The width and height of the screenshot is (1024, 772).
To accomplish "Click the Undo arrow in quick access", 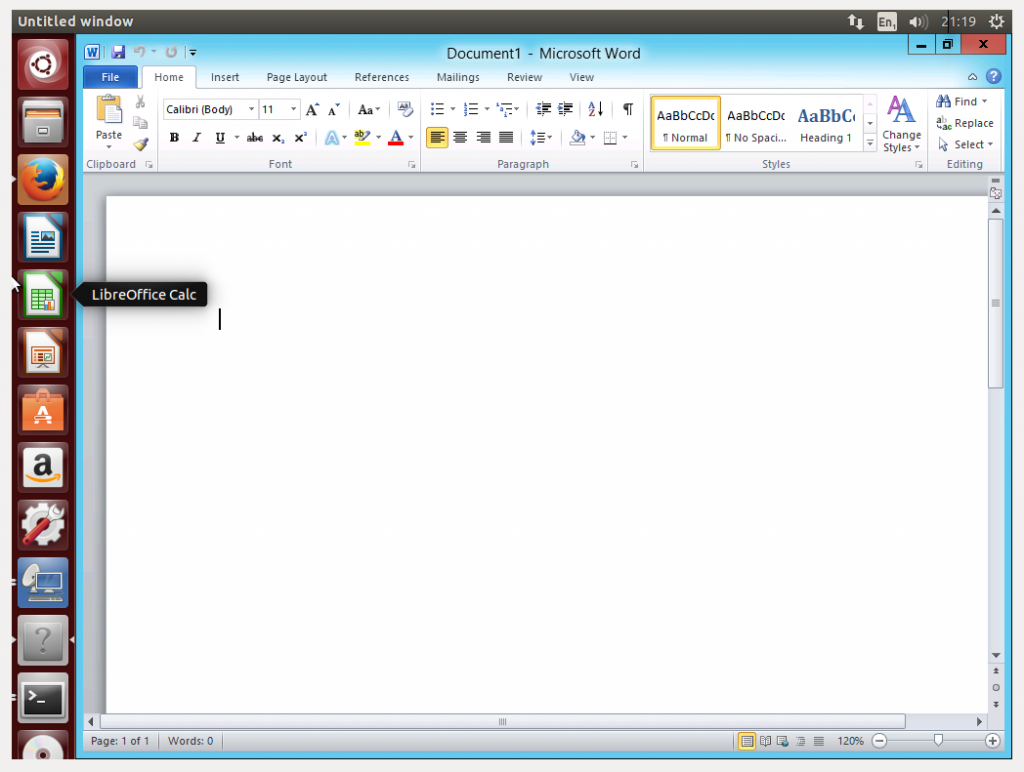I will [x=139, y=52].
